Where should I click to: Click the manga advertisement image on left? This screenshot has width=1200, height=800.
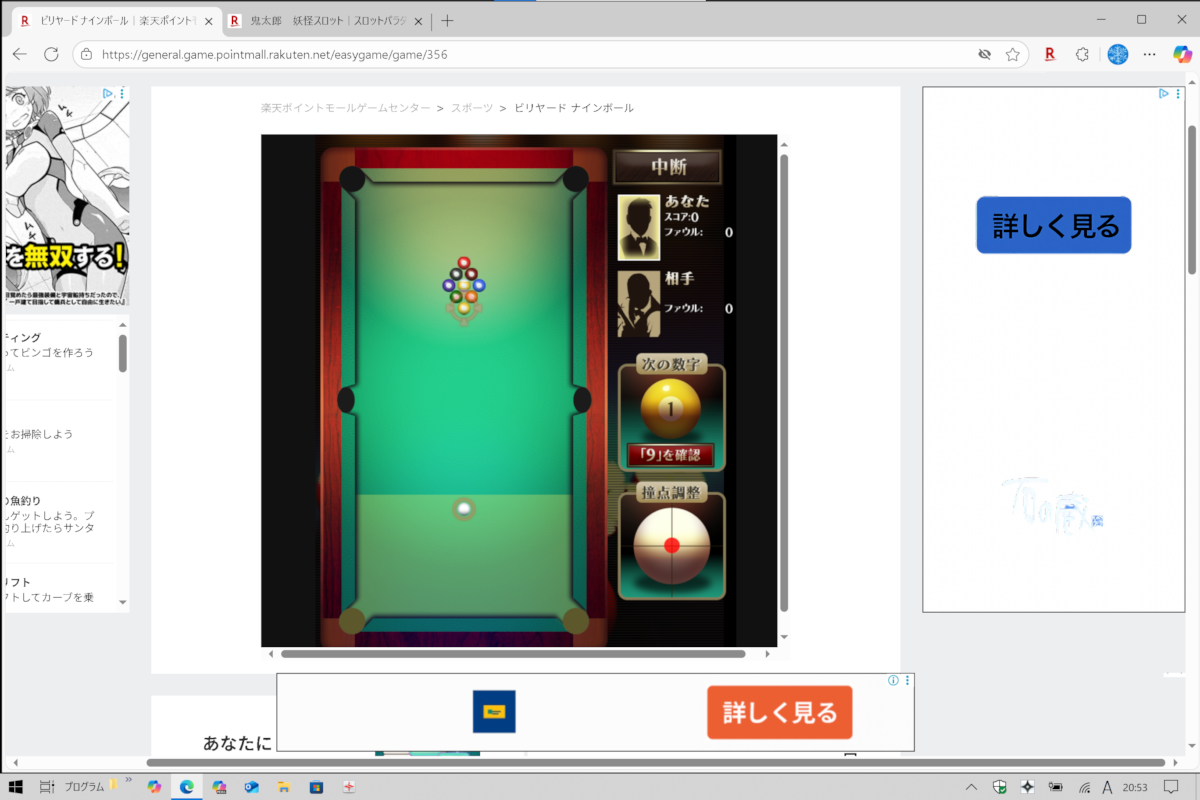click(67, 195)
